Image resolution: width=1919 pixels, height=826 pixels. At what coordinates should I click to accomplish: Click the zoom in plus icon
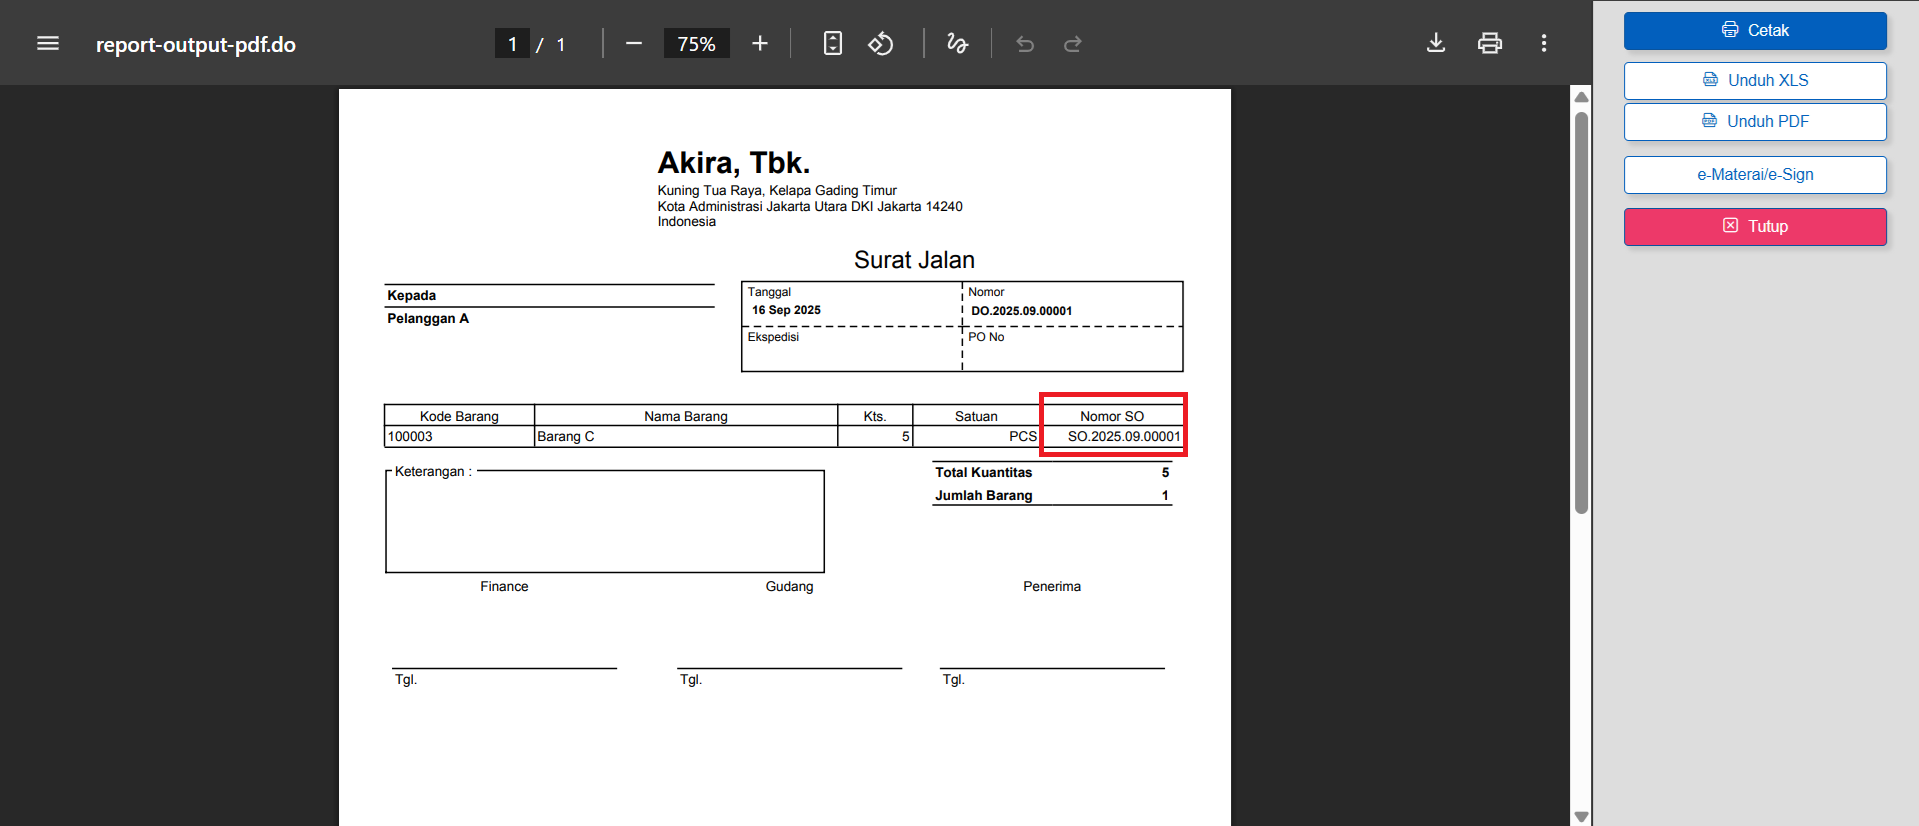tap(760, 44)
